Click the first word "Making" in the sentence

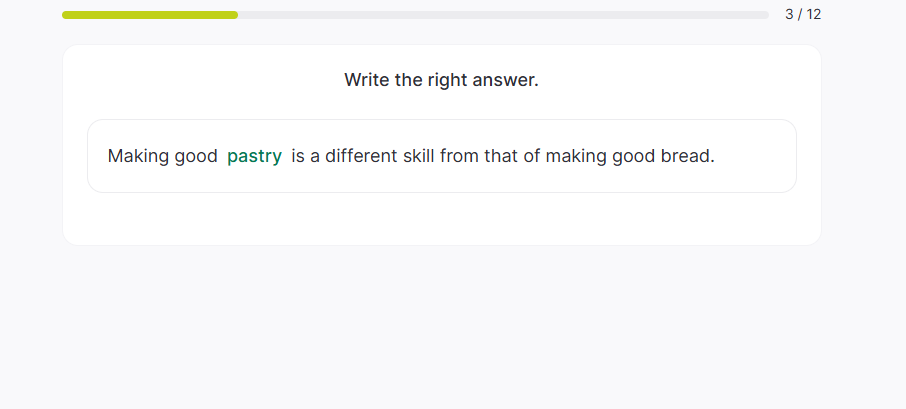[136, 156]
